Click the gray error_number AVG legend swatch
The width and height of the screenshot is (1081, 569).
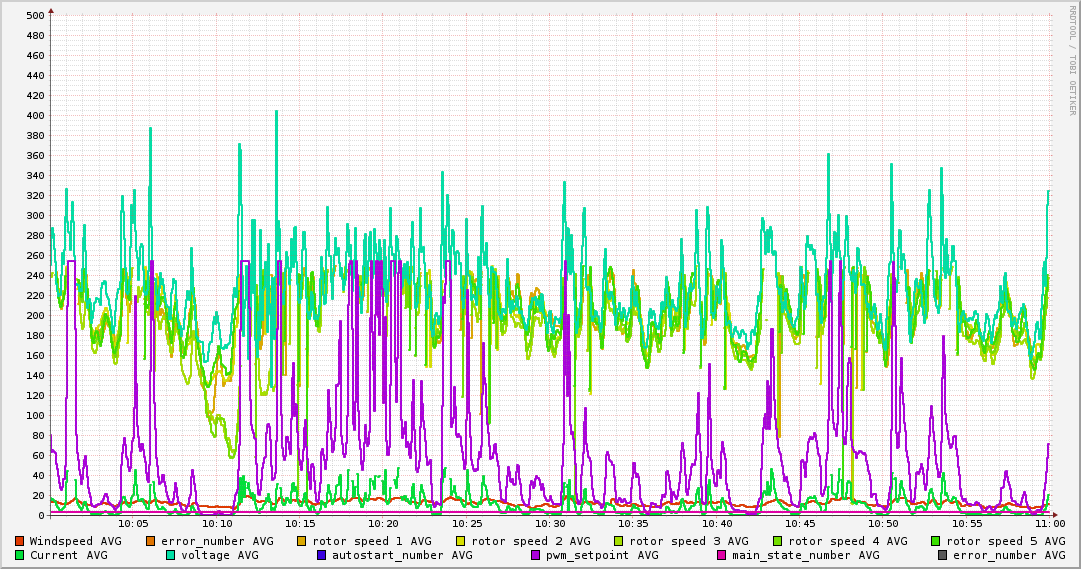pos(943,555)
